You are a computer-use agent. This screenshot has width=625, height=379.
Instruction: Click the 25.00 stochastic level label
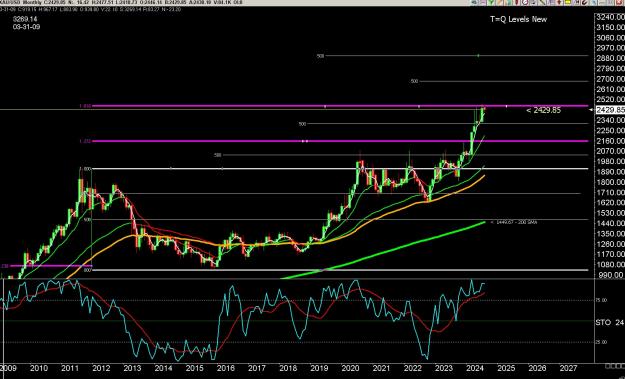pyautogui.click(x=602, y=342)
